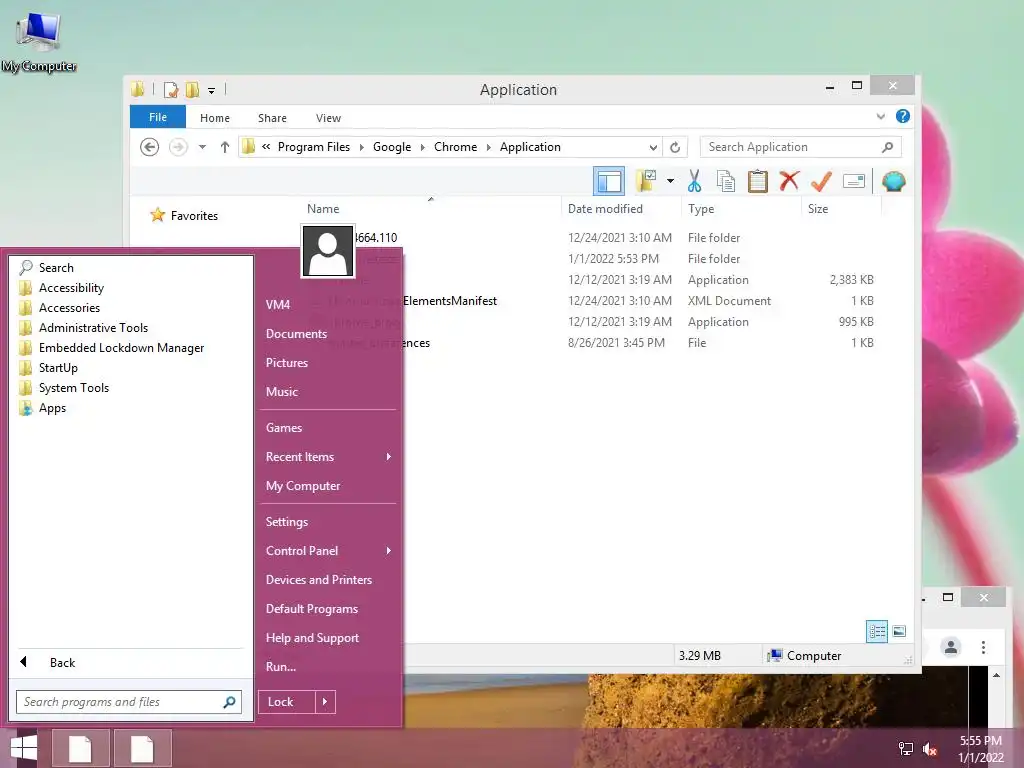
Task: Open the Customize Quick Access Toolbar dropdown
Action: 211,90
